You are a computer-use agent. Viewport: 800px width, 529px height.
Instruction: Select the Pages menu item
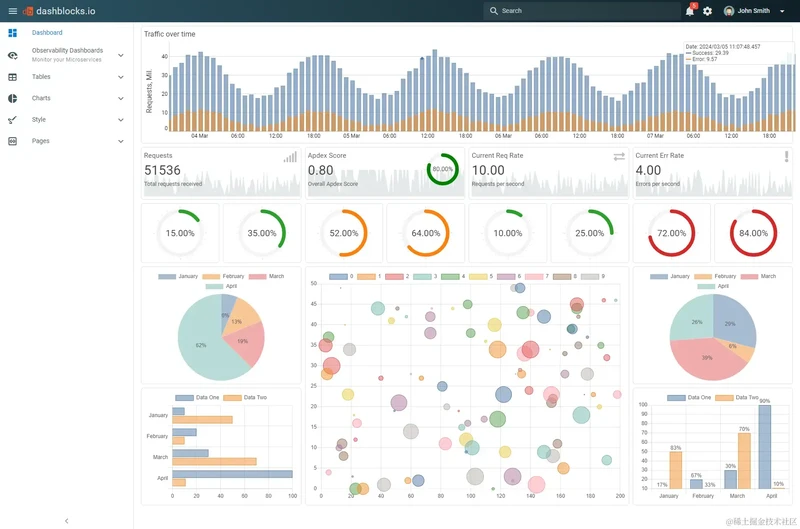pyautogui.click(x=66, y=141)
